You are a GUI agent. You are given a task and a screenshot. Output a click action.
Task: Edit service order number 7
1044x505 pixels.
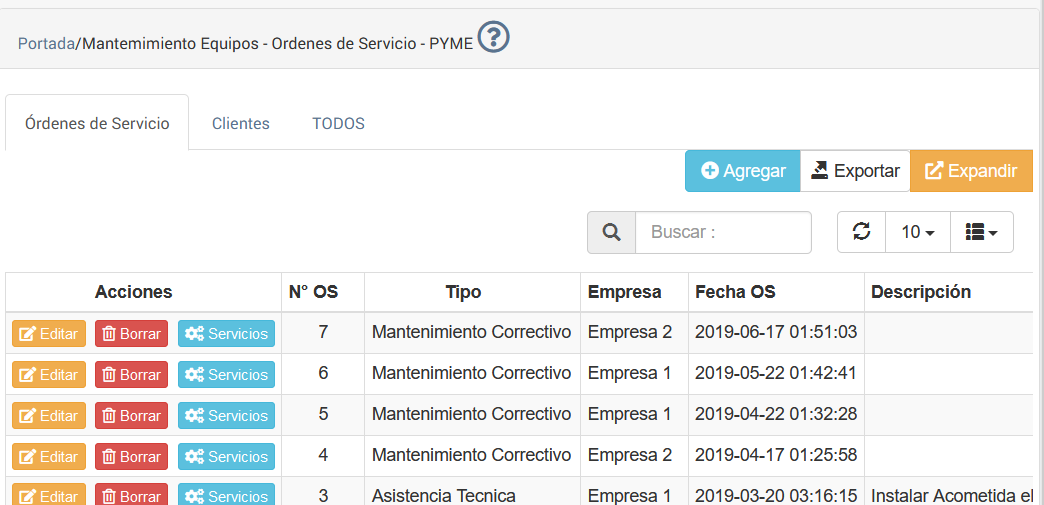point(49,334)
